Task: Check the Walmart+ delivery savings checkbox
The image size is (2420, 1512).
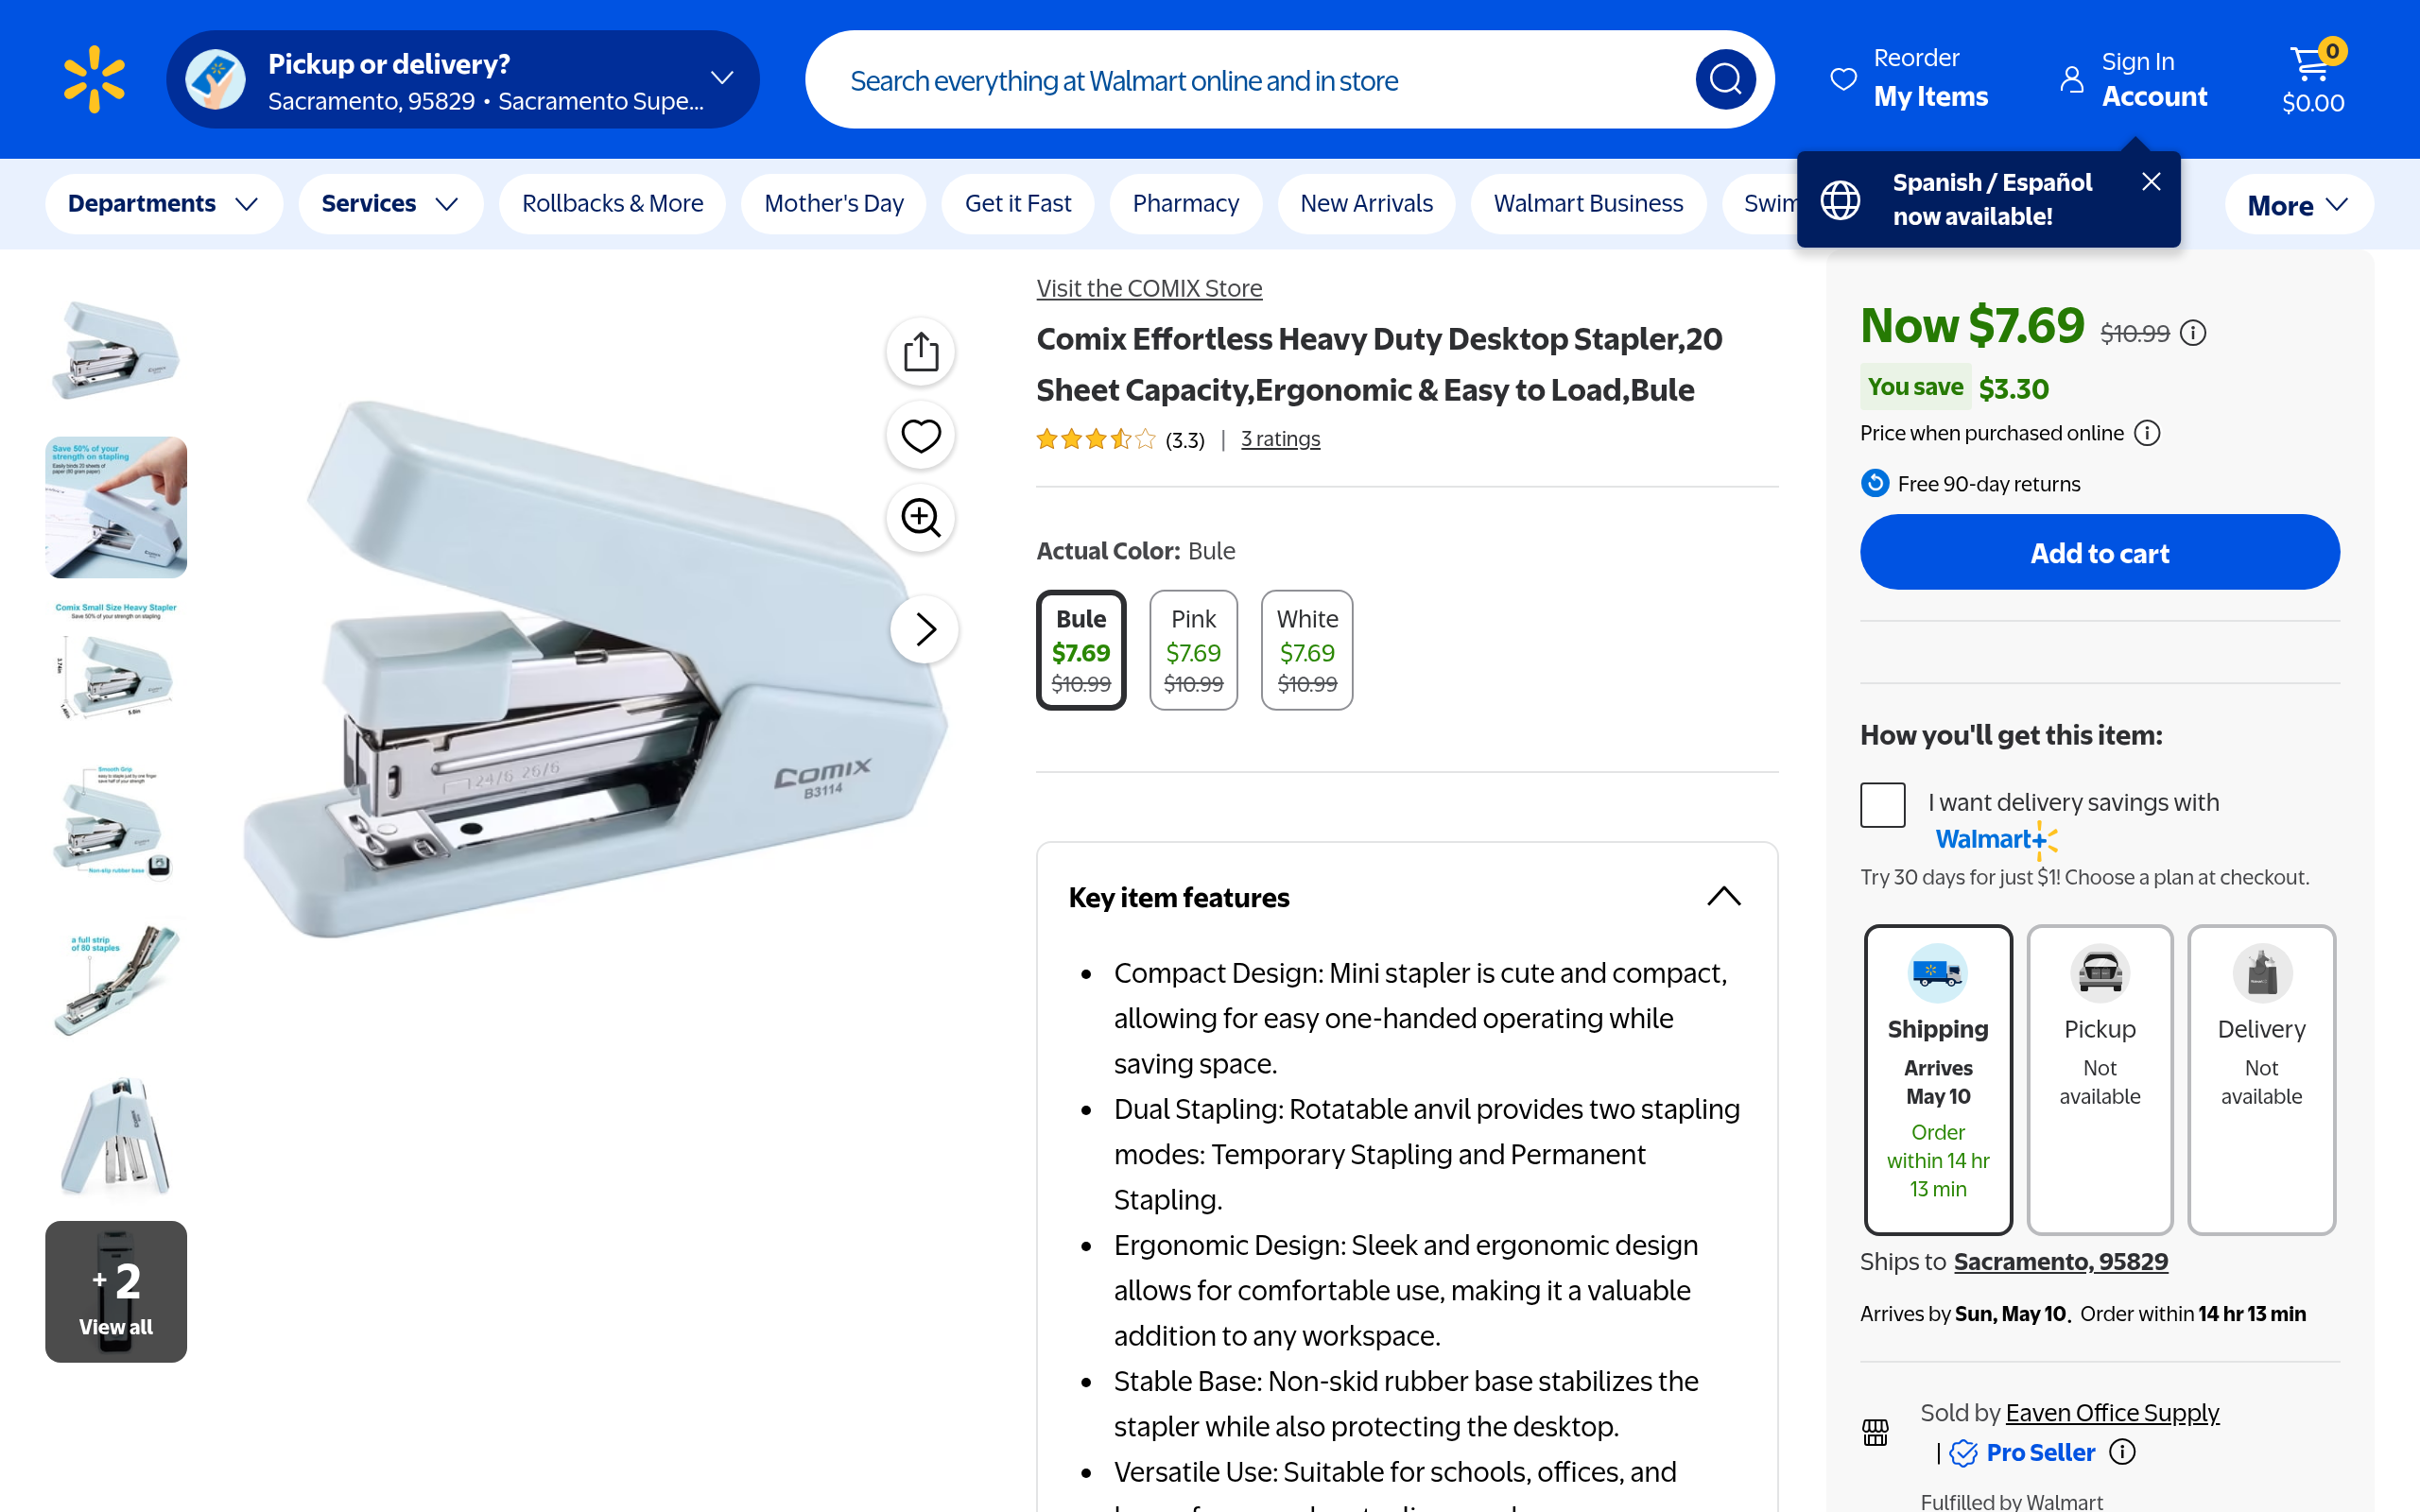Action: (1883, 805)
